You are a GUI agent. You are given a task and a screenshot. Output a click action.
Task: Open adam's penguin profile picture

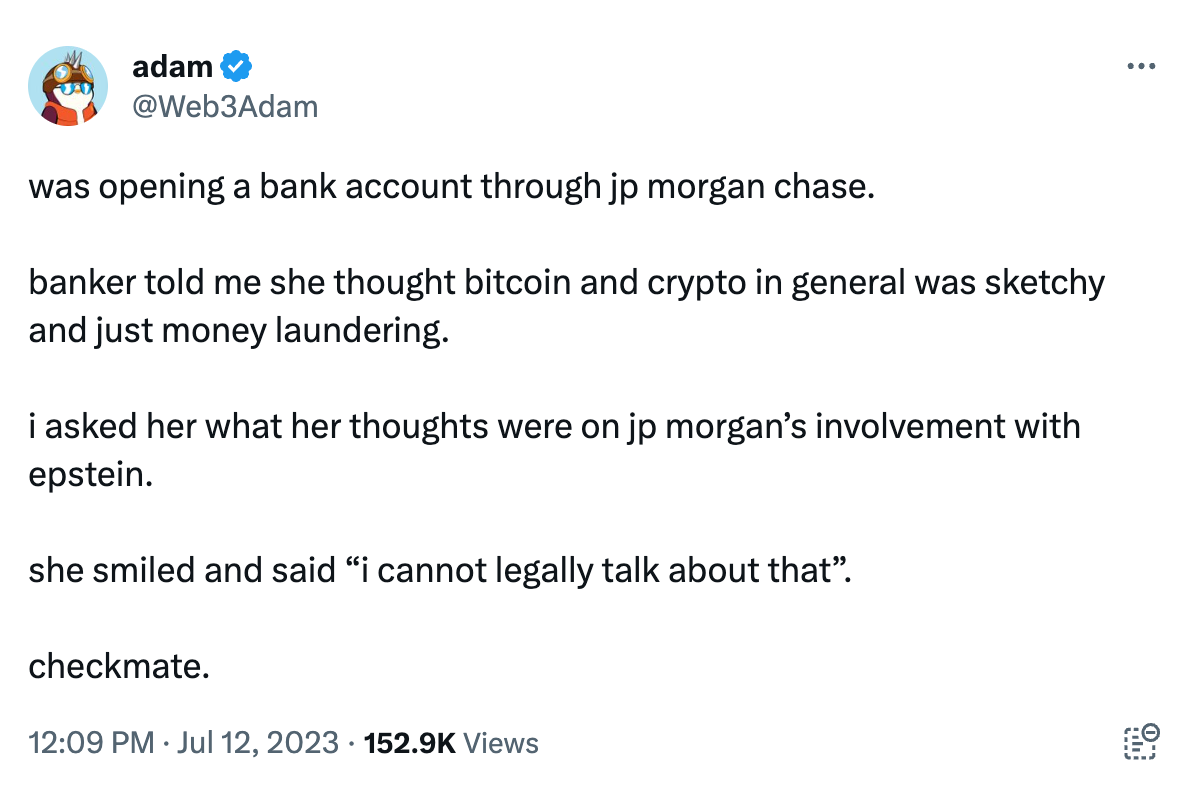tap(68, 86)
